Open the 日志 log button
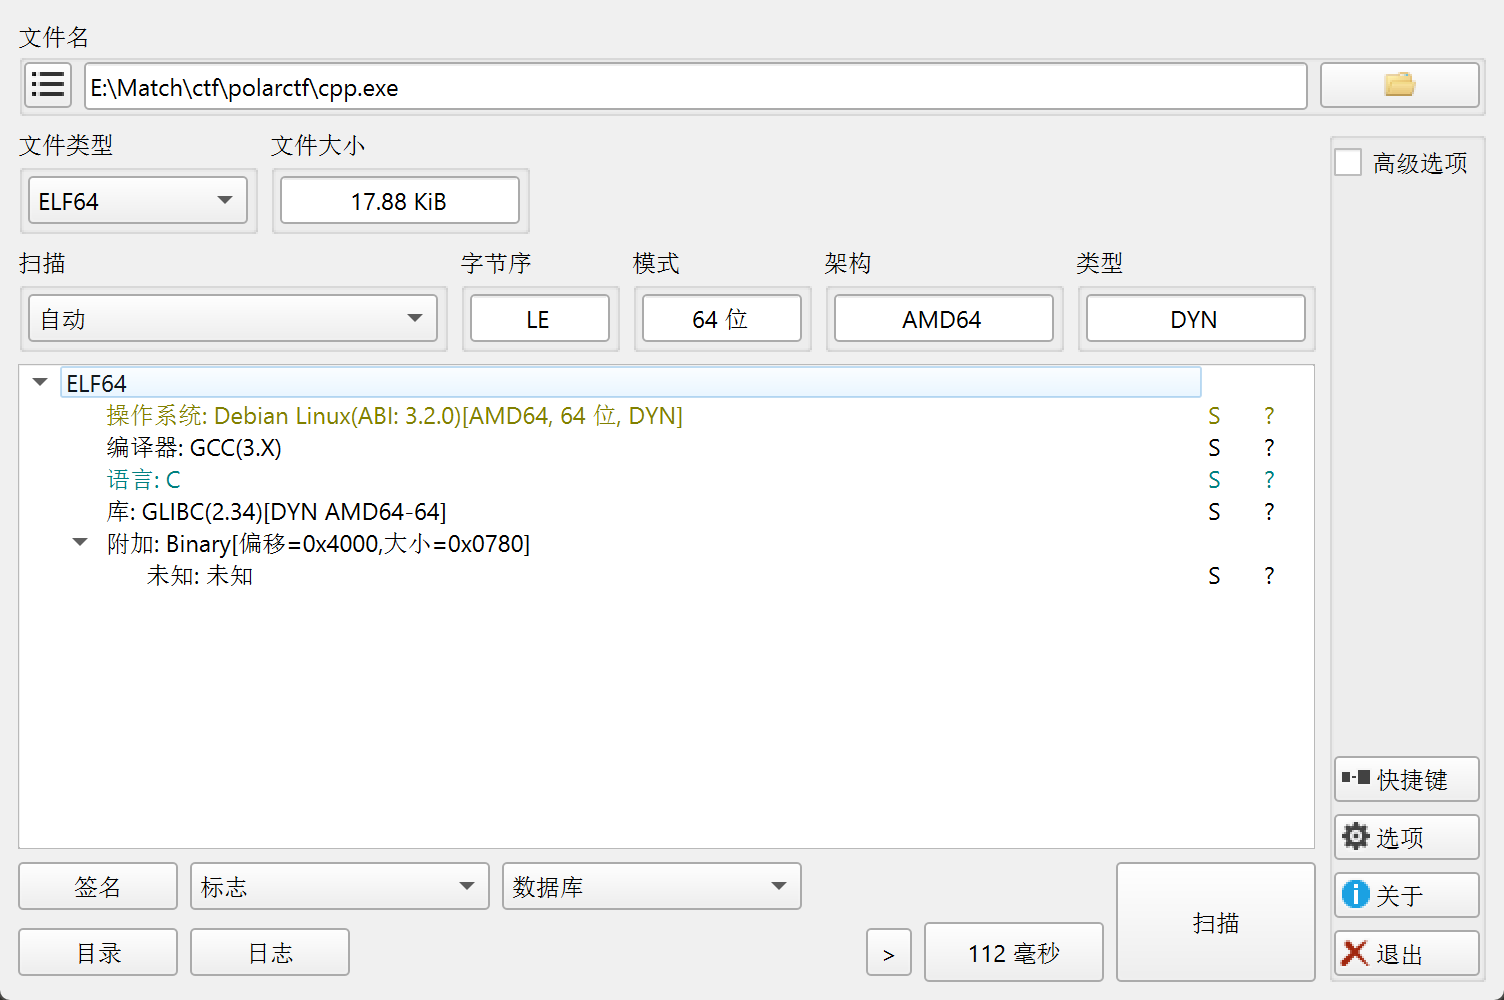Viewport: 1504px width, 1000px height. [x=270, y=952]
